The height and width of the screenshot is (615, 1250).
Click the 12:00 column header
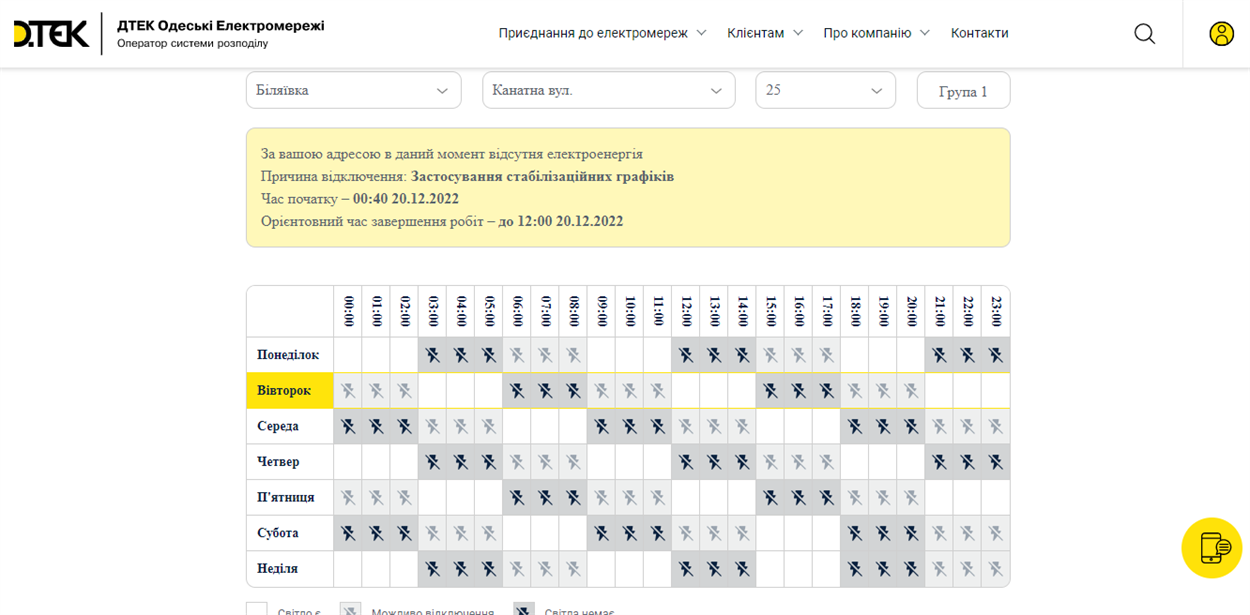pos(686,311)
